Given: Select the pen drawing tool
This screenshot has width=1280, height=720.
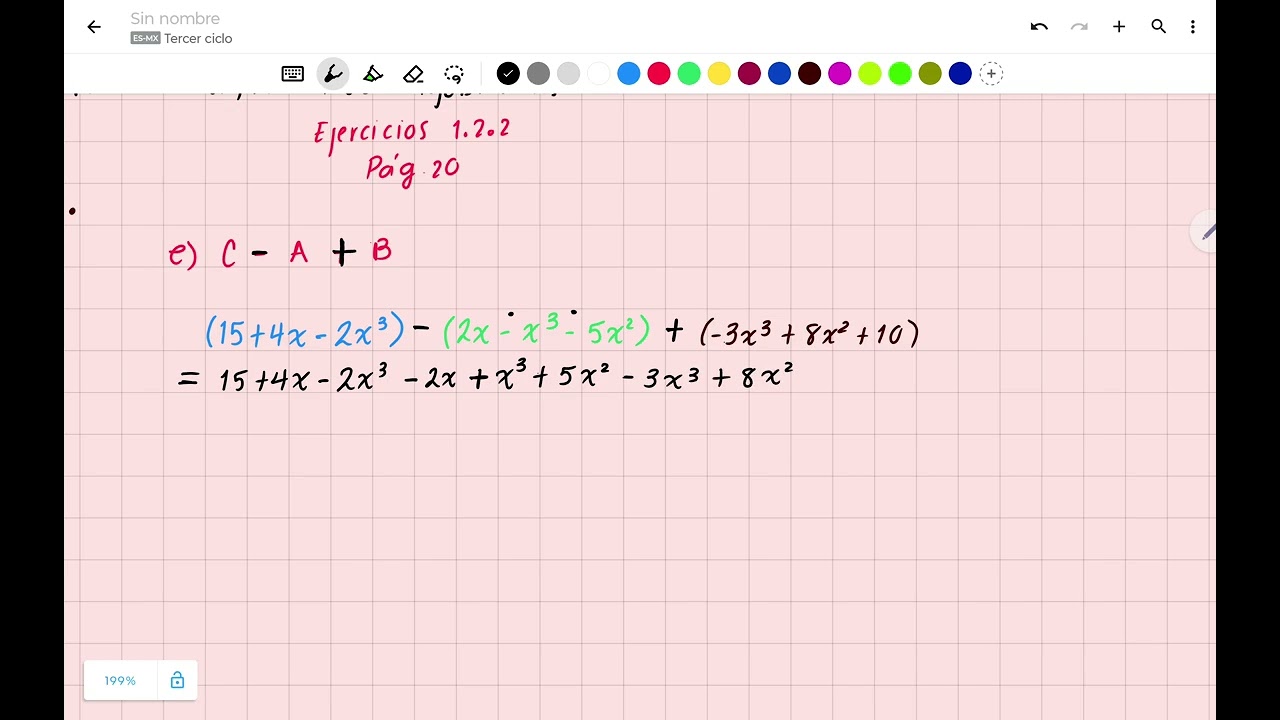Looking at the screenshot, I should 333,73.
